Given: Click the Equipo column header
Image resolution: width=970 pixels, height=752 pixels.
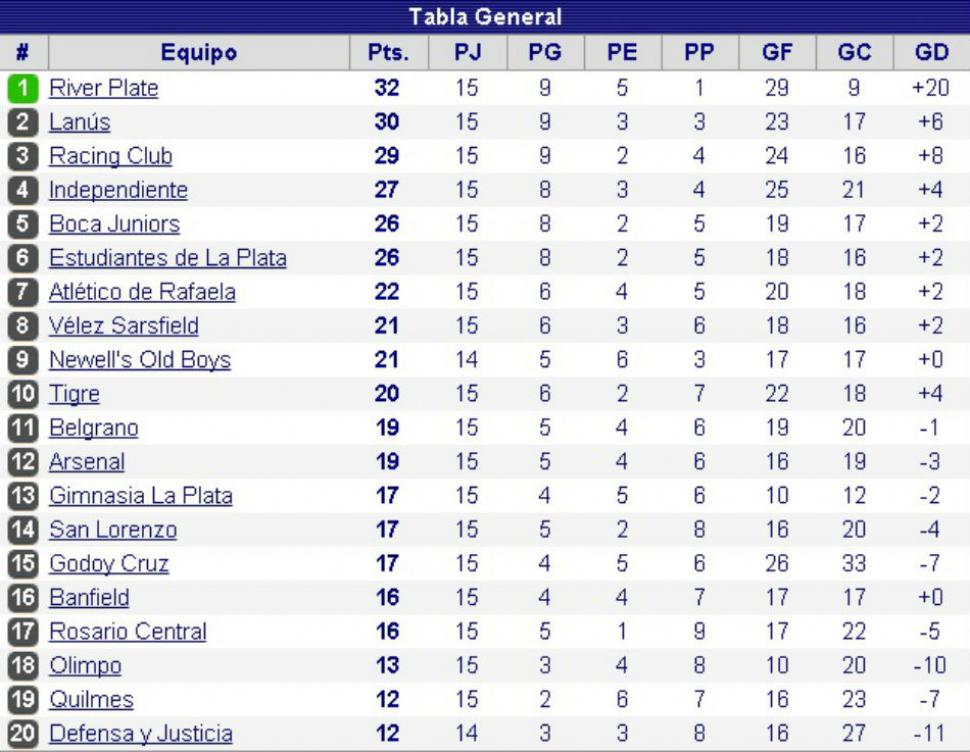Looking at the screenshot, I should (199, 53).
